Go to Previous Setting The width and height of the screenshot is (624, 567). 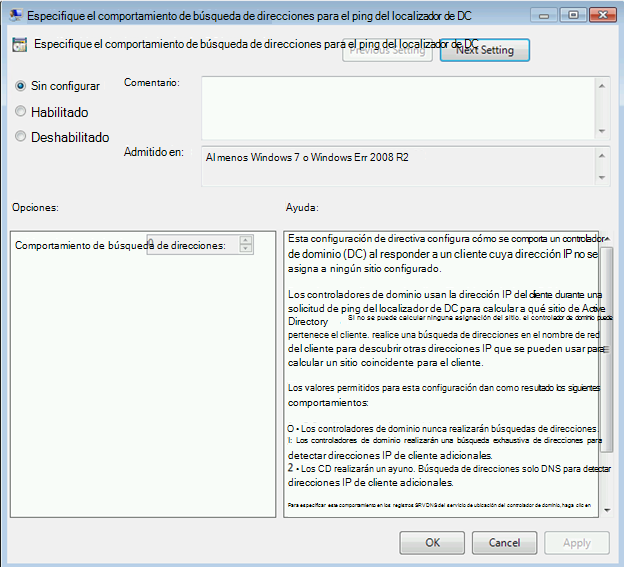tap(387, 52)
